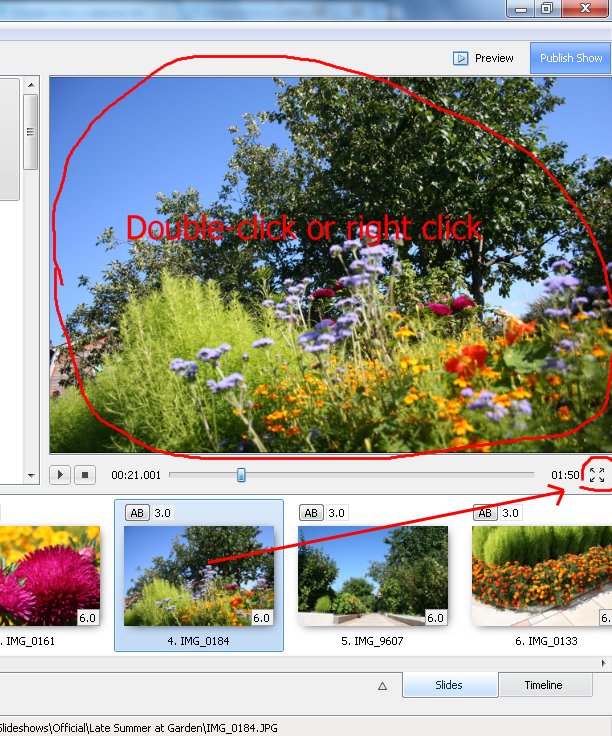Click slide duration 6.0 on IMG_9607
Viewport: 612px width, 736px height.
coord(436,618)
